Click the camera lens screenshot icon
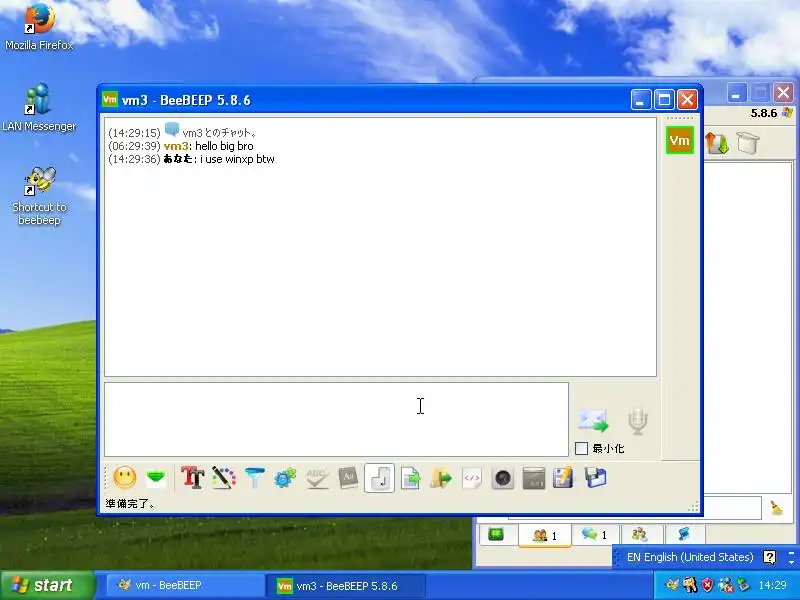The height and width of the screenshot is (600, 800). [503, 478]
